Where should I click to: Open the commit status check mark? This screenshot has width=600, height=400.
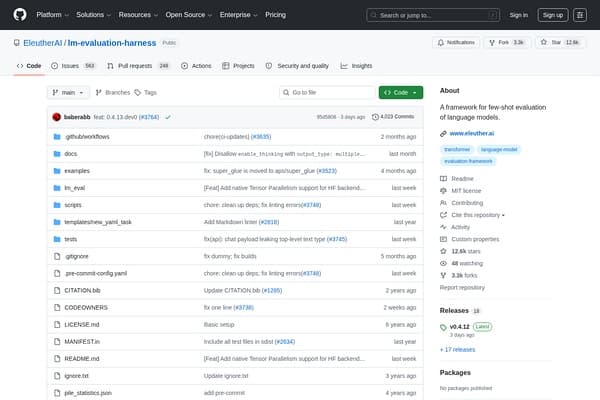pos(168,117)
